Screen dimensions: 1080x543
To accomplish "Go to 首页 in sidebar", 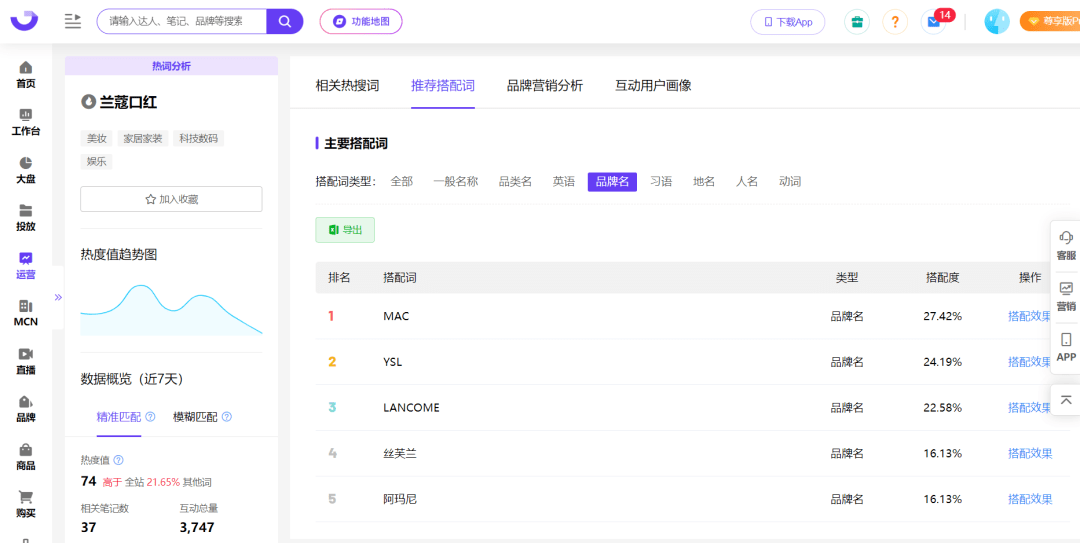I will tap(25, 75).
